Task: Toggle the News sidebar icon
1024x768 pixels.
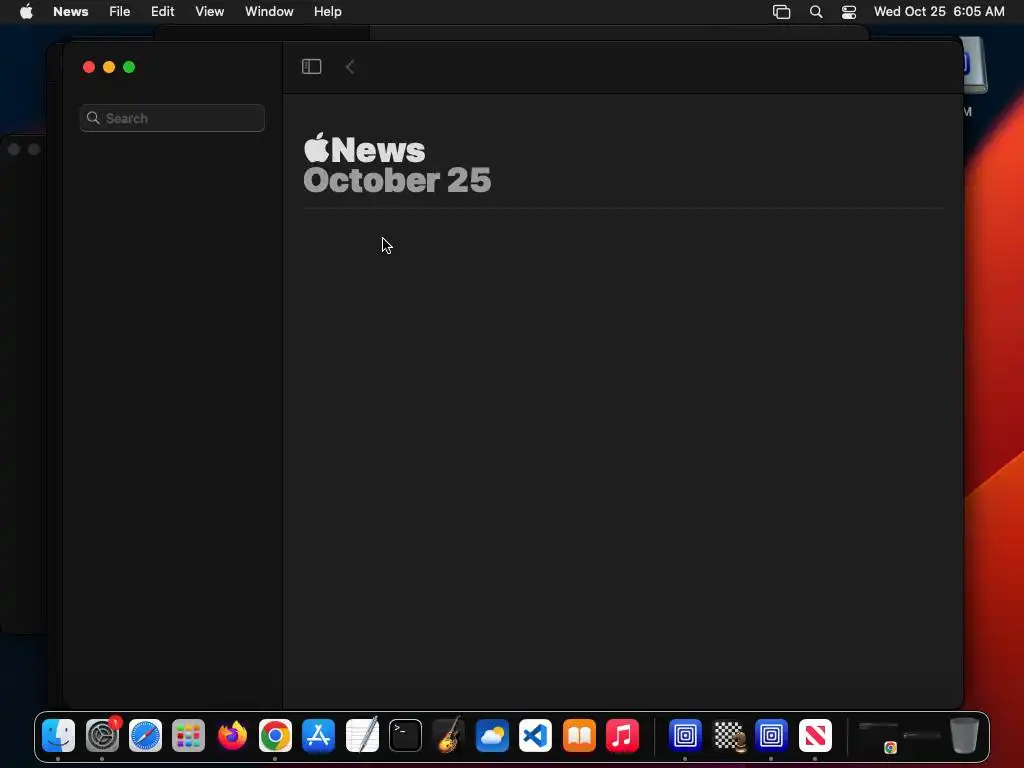Action: pyautogui.click(x=312, y=67)
